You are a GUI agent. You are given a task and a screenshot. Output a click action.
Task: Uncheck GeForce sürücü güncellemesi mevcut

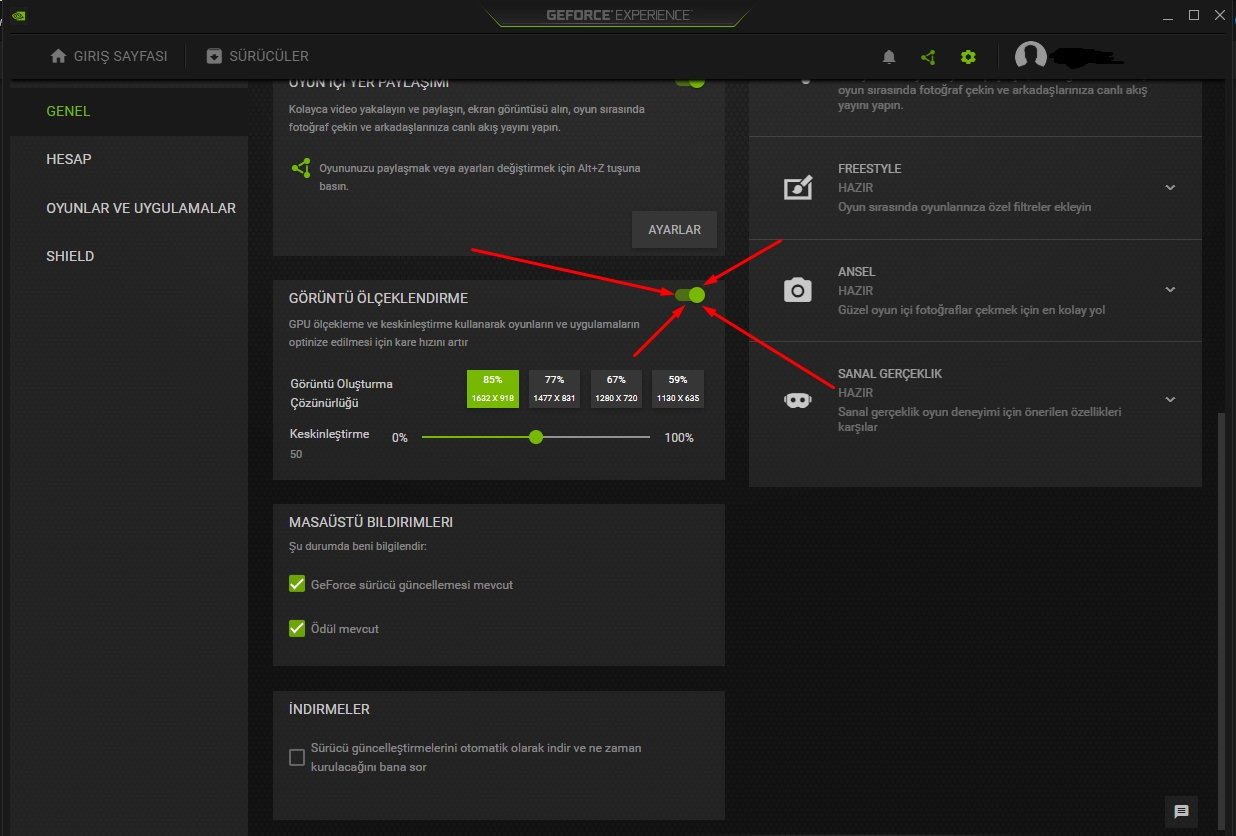[297, 584]
